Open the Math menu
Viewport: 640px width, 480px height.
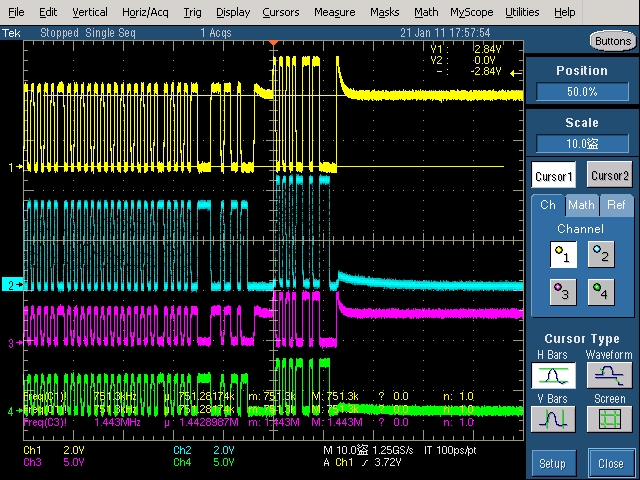[x=426, y=12]
